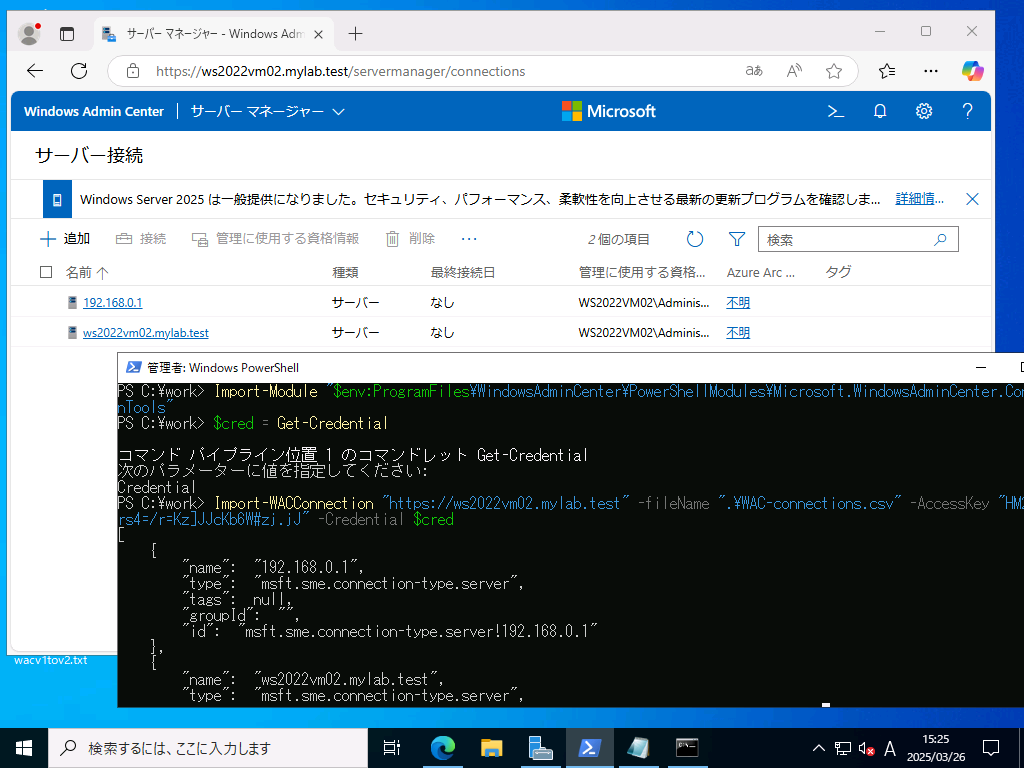Click the search magnifier icon
Screen dimensions: 1024x768
point(940,240)
